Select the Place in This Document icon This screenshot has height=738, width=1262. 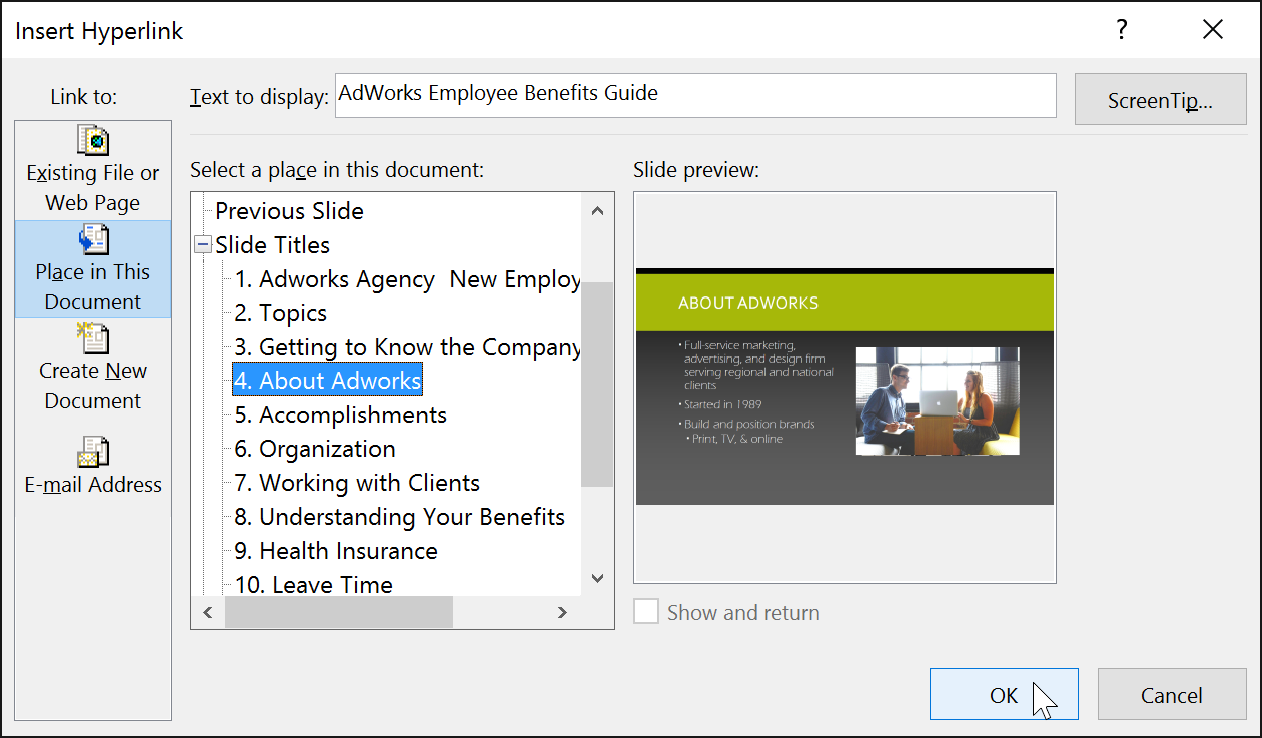pyautogui.click(x=93, y=240)
